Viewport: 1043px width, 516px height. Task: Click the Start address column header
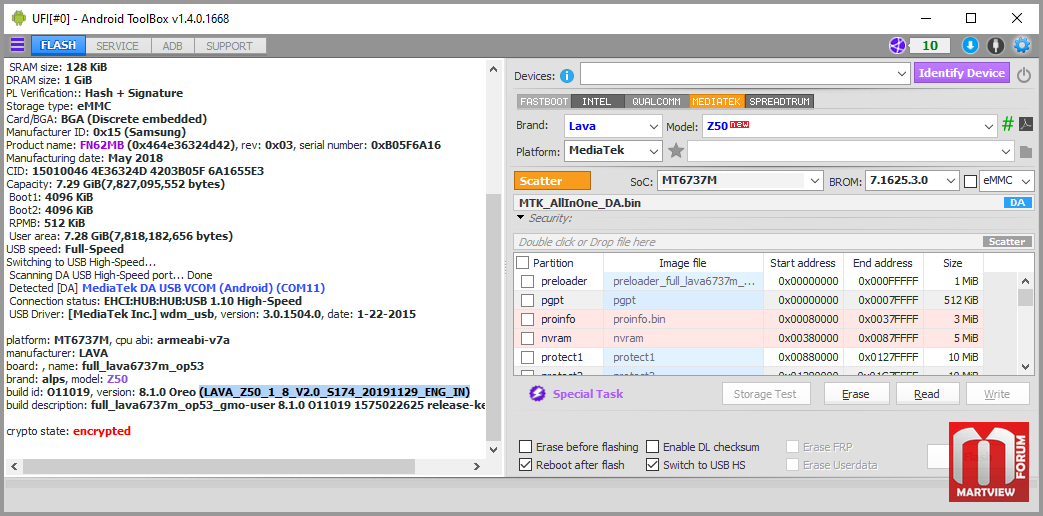coord(802,263)
